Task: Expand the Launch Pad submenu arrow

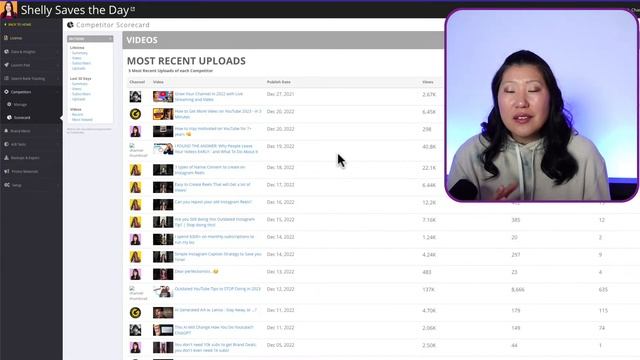Action: pos(58,65)
